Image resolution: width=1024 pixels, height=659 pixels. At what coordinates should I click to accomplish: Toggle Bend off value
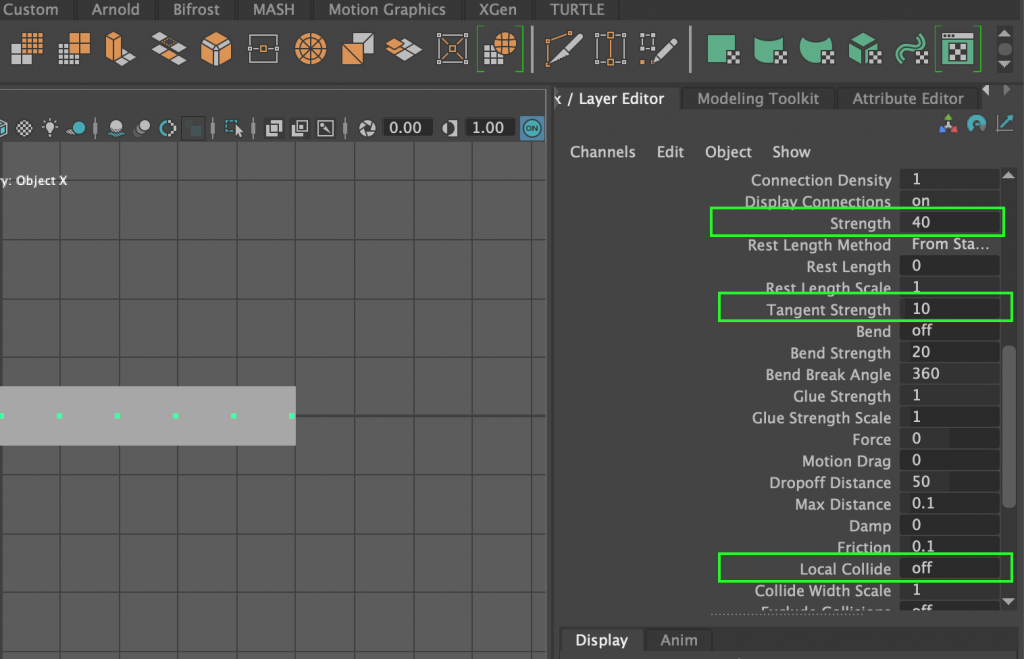[x=950, y=330]
